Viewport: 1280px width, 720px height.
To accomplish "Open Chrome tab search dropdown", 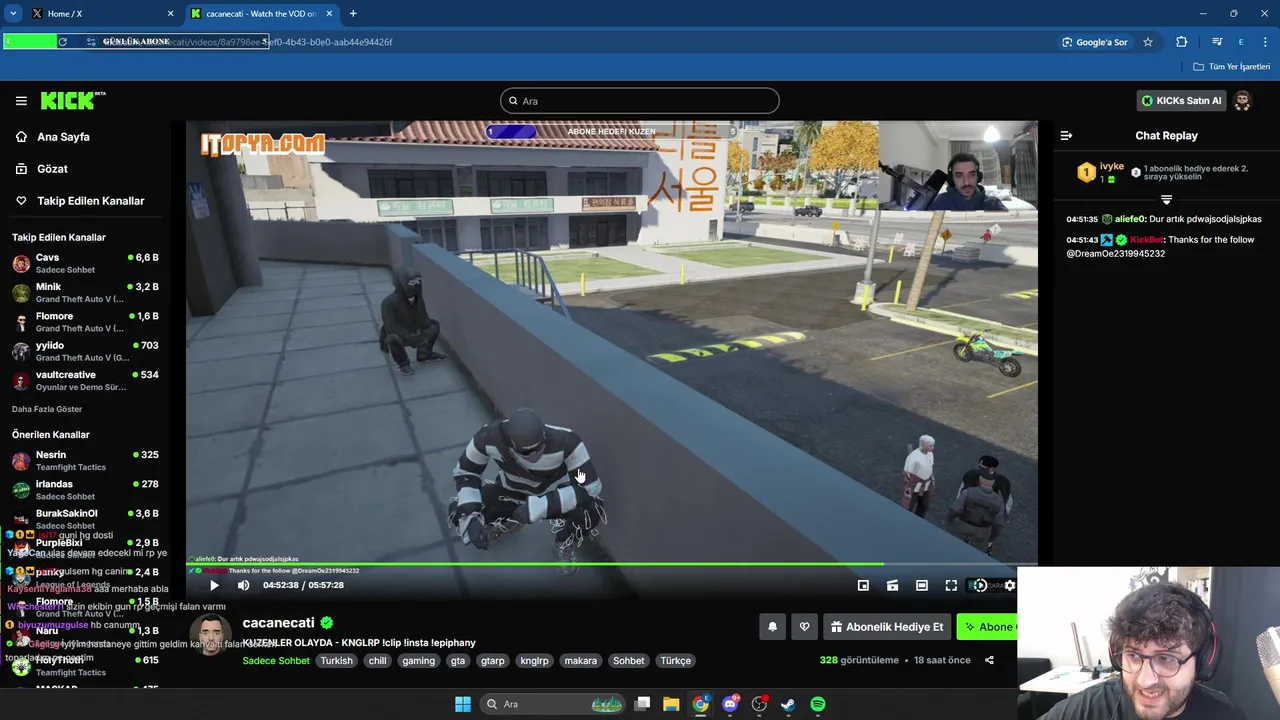I will [x=13, y=14].
